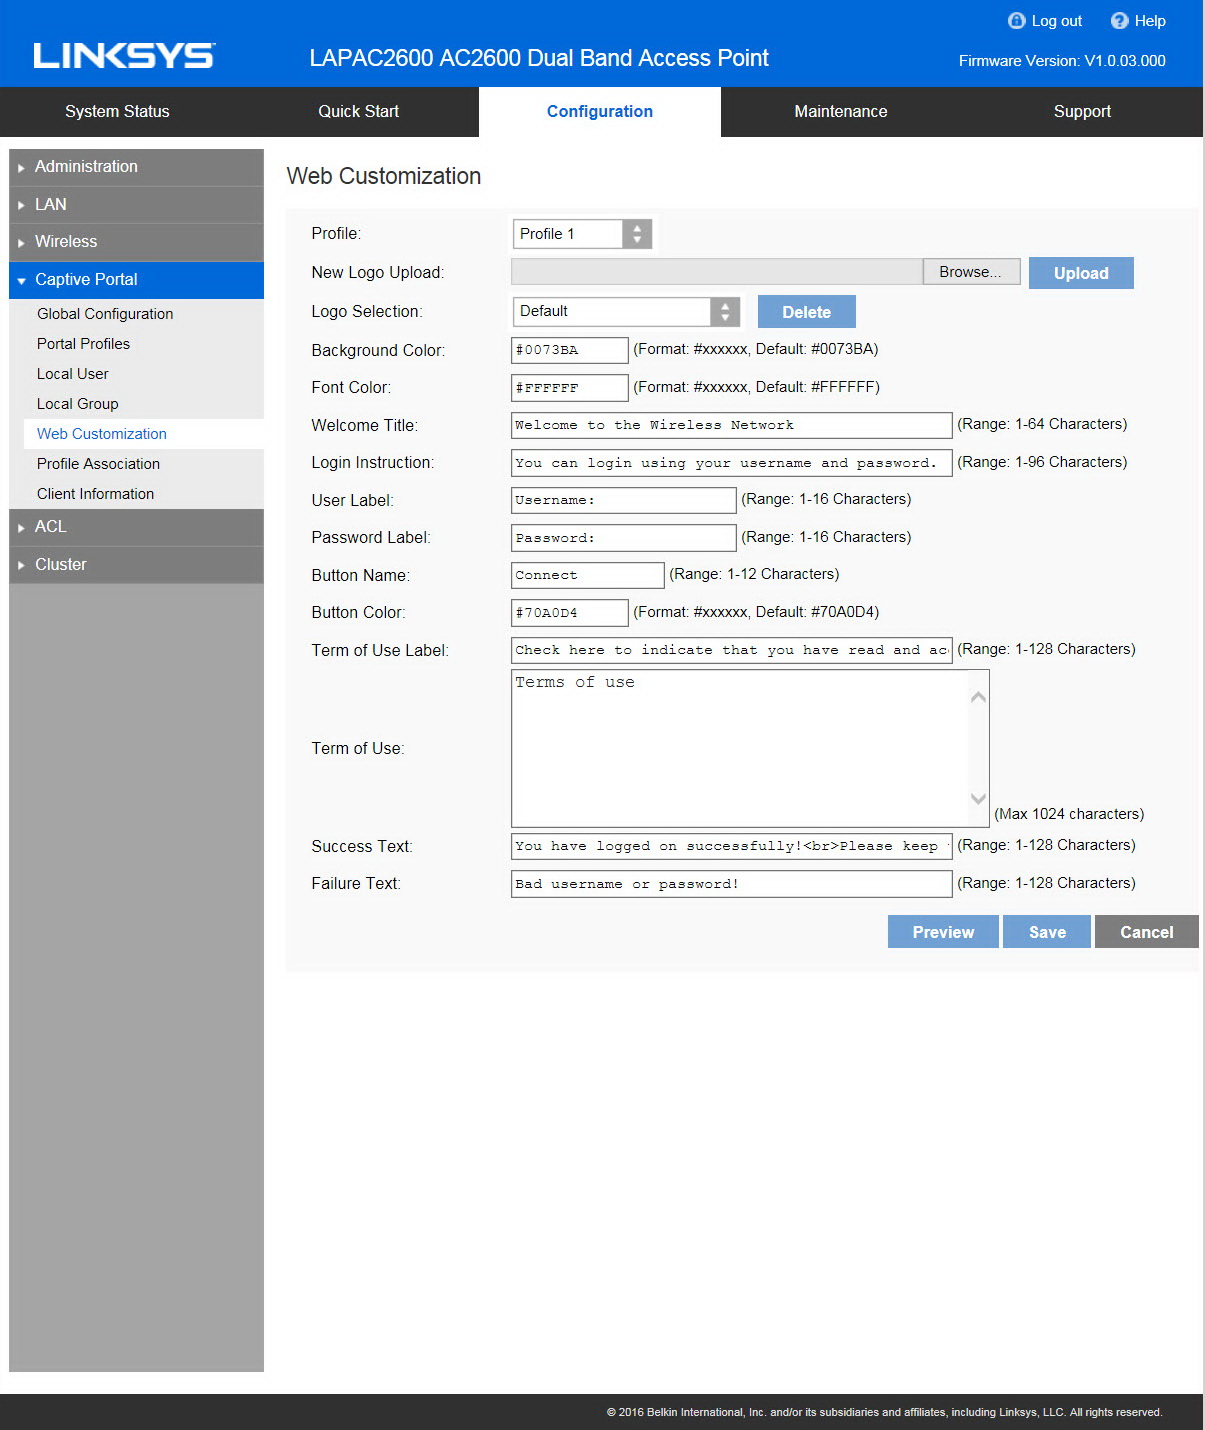Click the Login Instruction input field
The image size is (1205, 1430).
(x=732, y=463)
